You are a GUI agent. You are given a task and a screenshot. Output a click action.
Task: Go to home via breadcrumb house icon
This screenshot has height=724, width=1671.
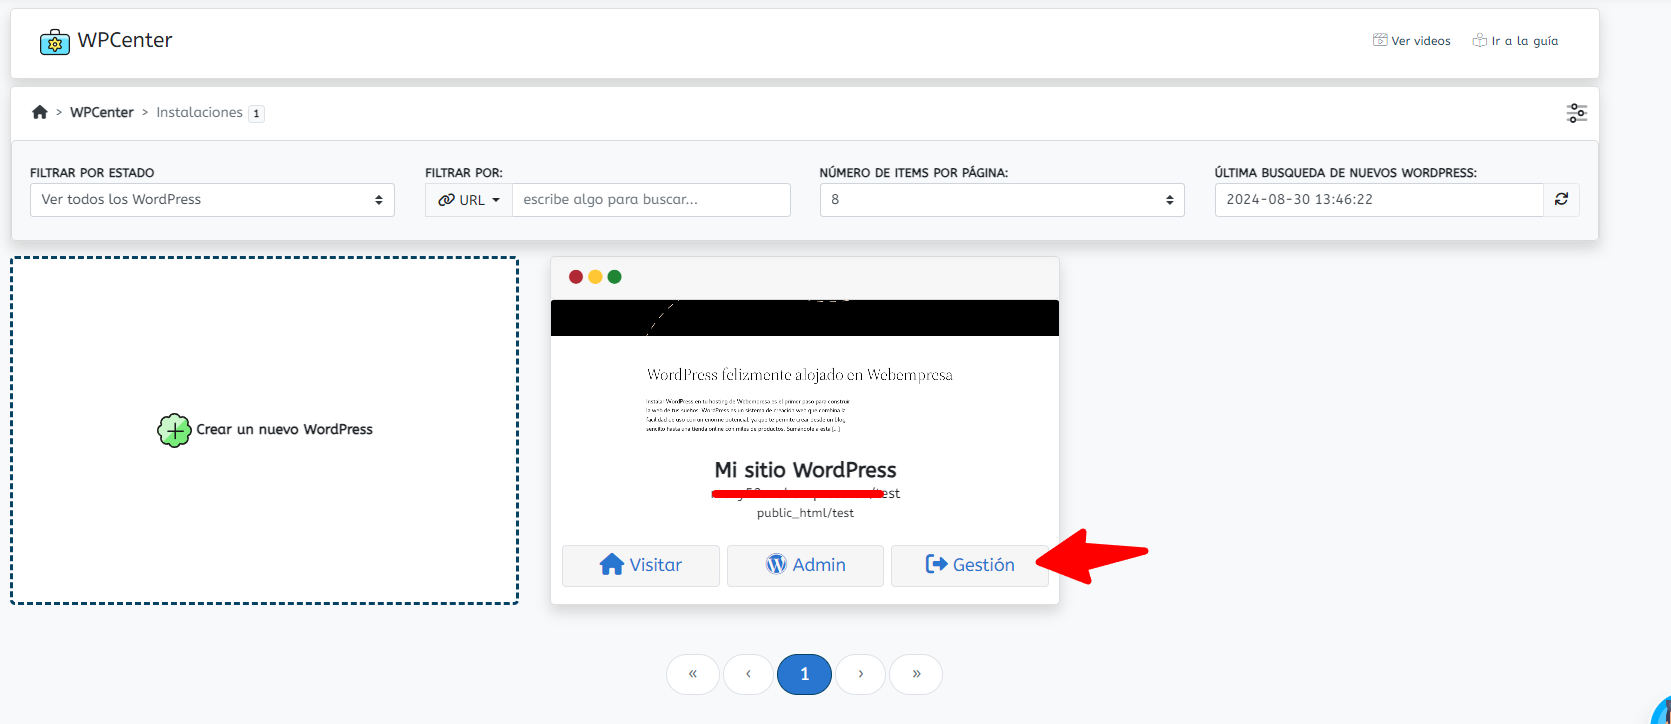(x=40, y=112)
